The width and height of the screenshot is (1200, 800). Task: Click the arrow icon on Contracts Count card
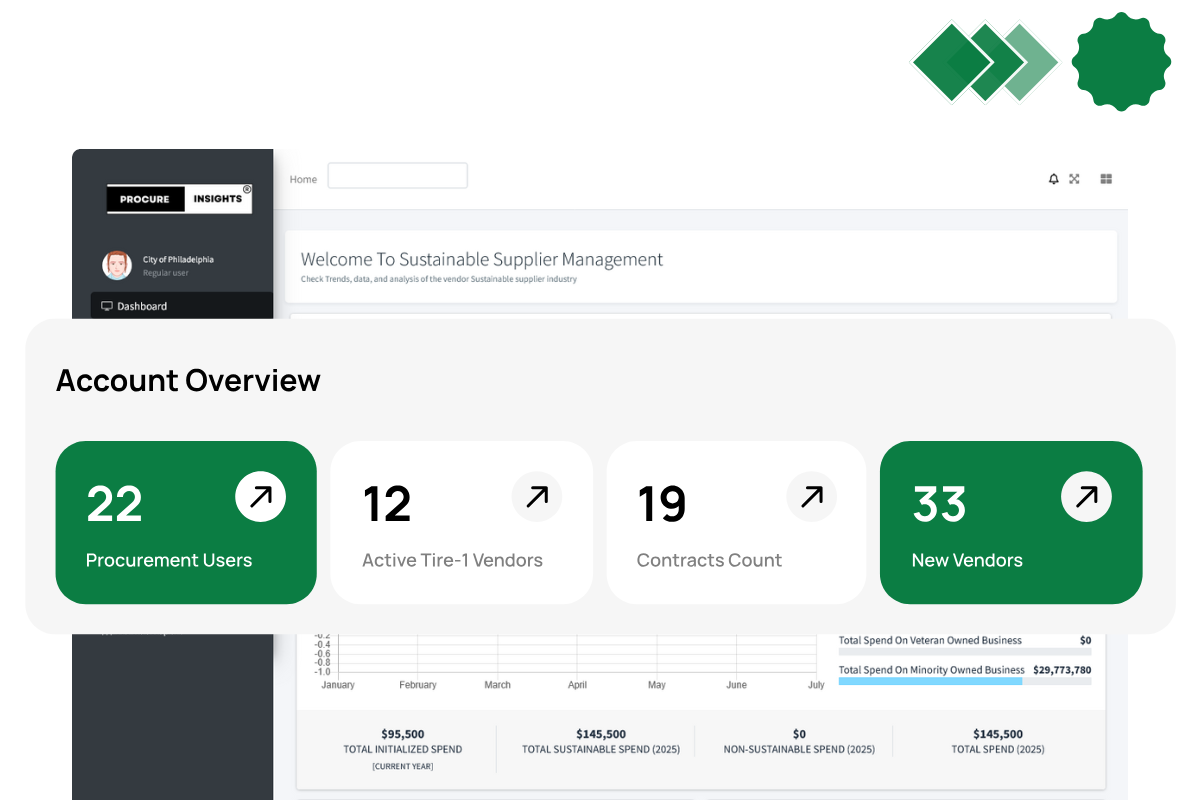[811, 496]
